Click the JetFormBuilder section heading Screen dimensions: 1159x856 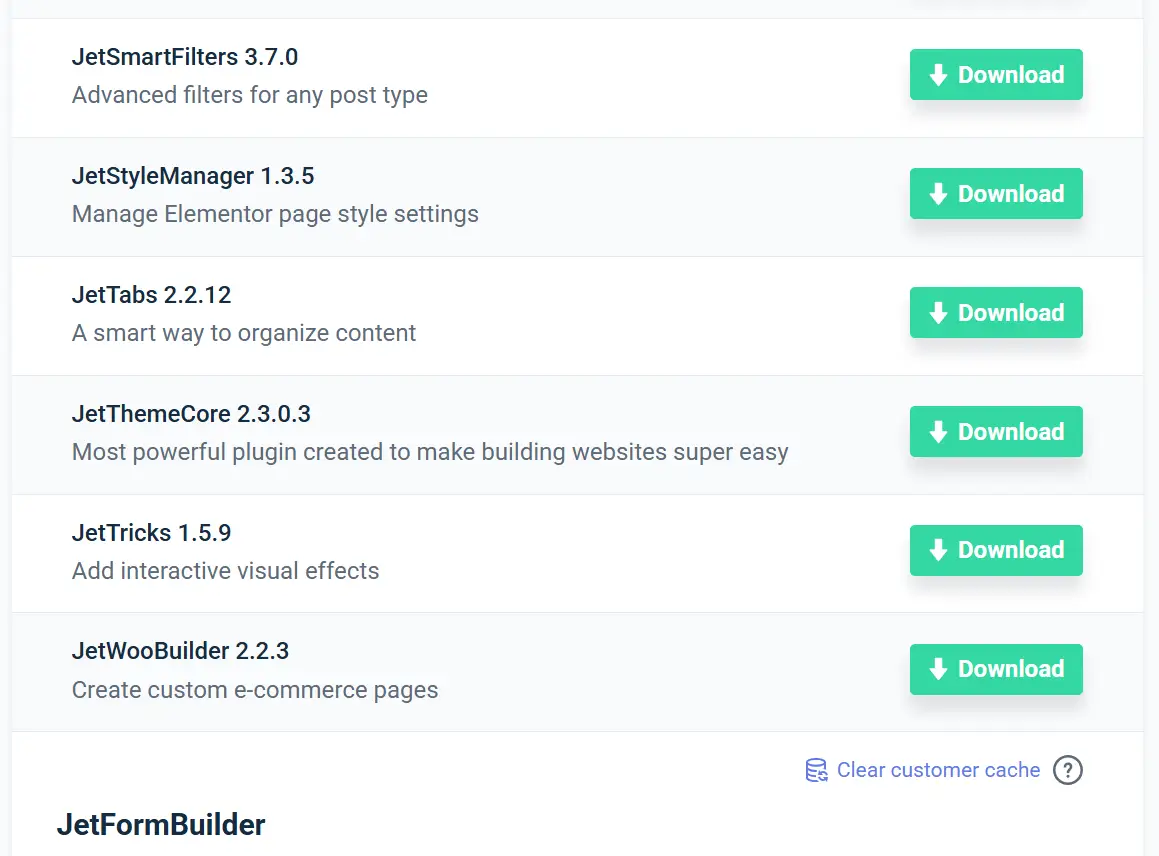[161, 825]
